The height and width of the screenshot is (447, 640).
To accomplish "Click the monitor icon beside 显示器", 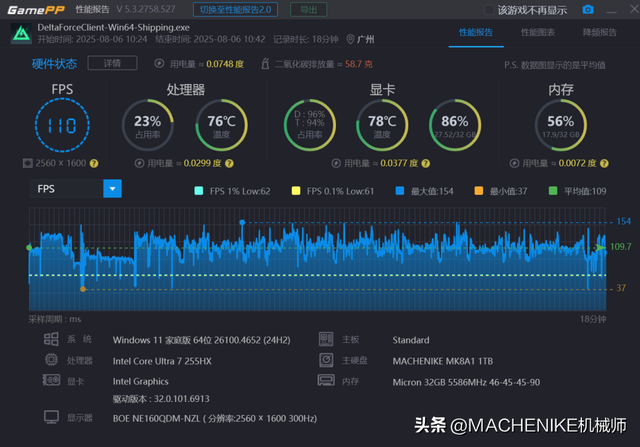I will [x=51, y=417].
